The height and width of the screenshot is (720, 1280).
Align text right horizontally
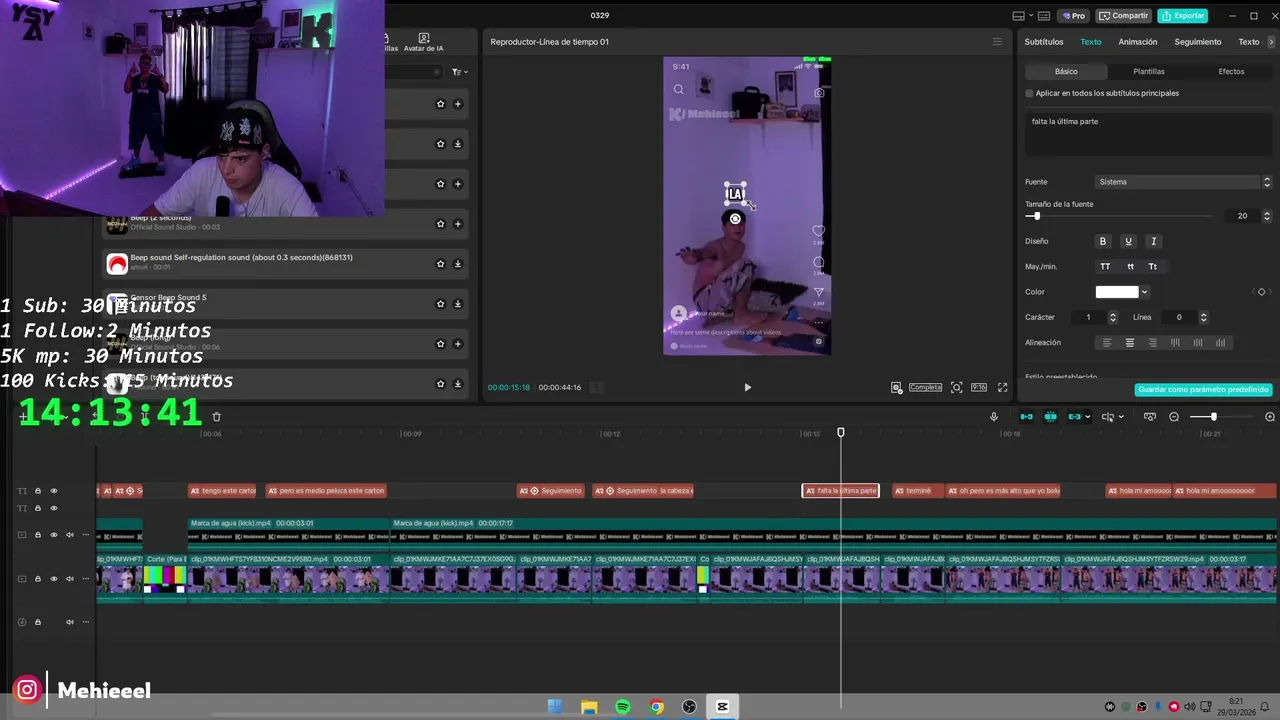coord(1153,343)
